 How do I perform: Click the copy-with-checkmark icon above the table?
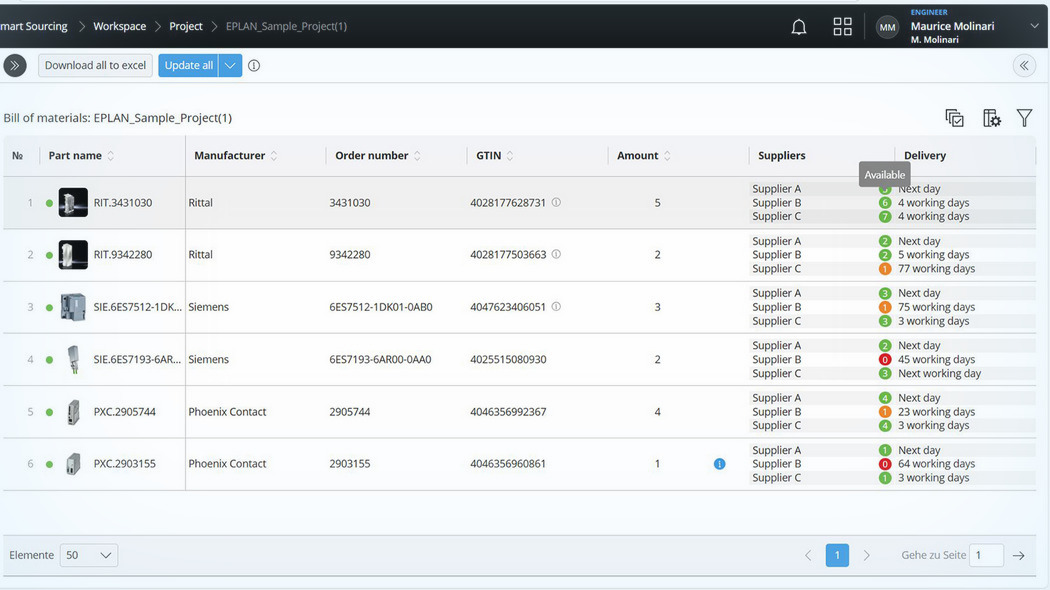954,118
